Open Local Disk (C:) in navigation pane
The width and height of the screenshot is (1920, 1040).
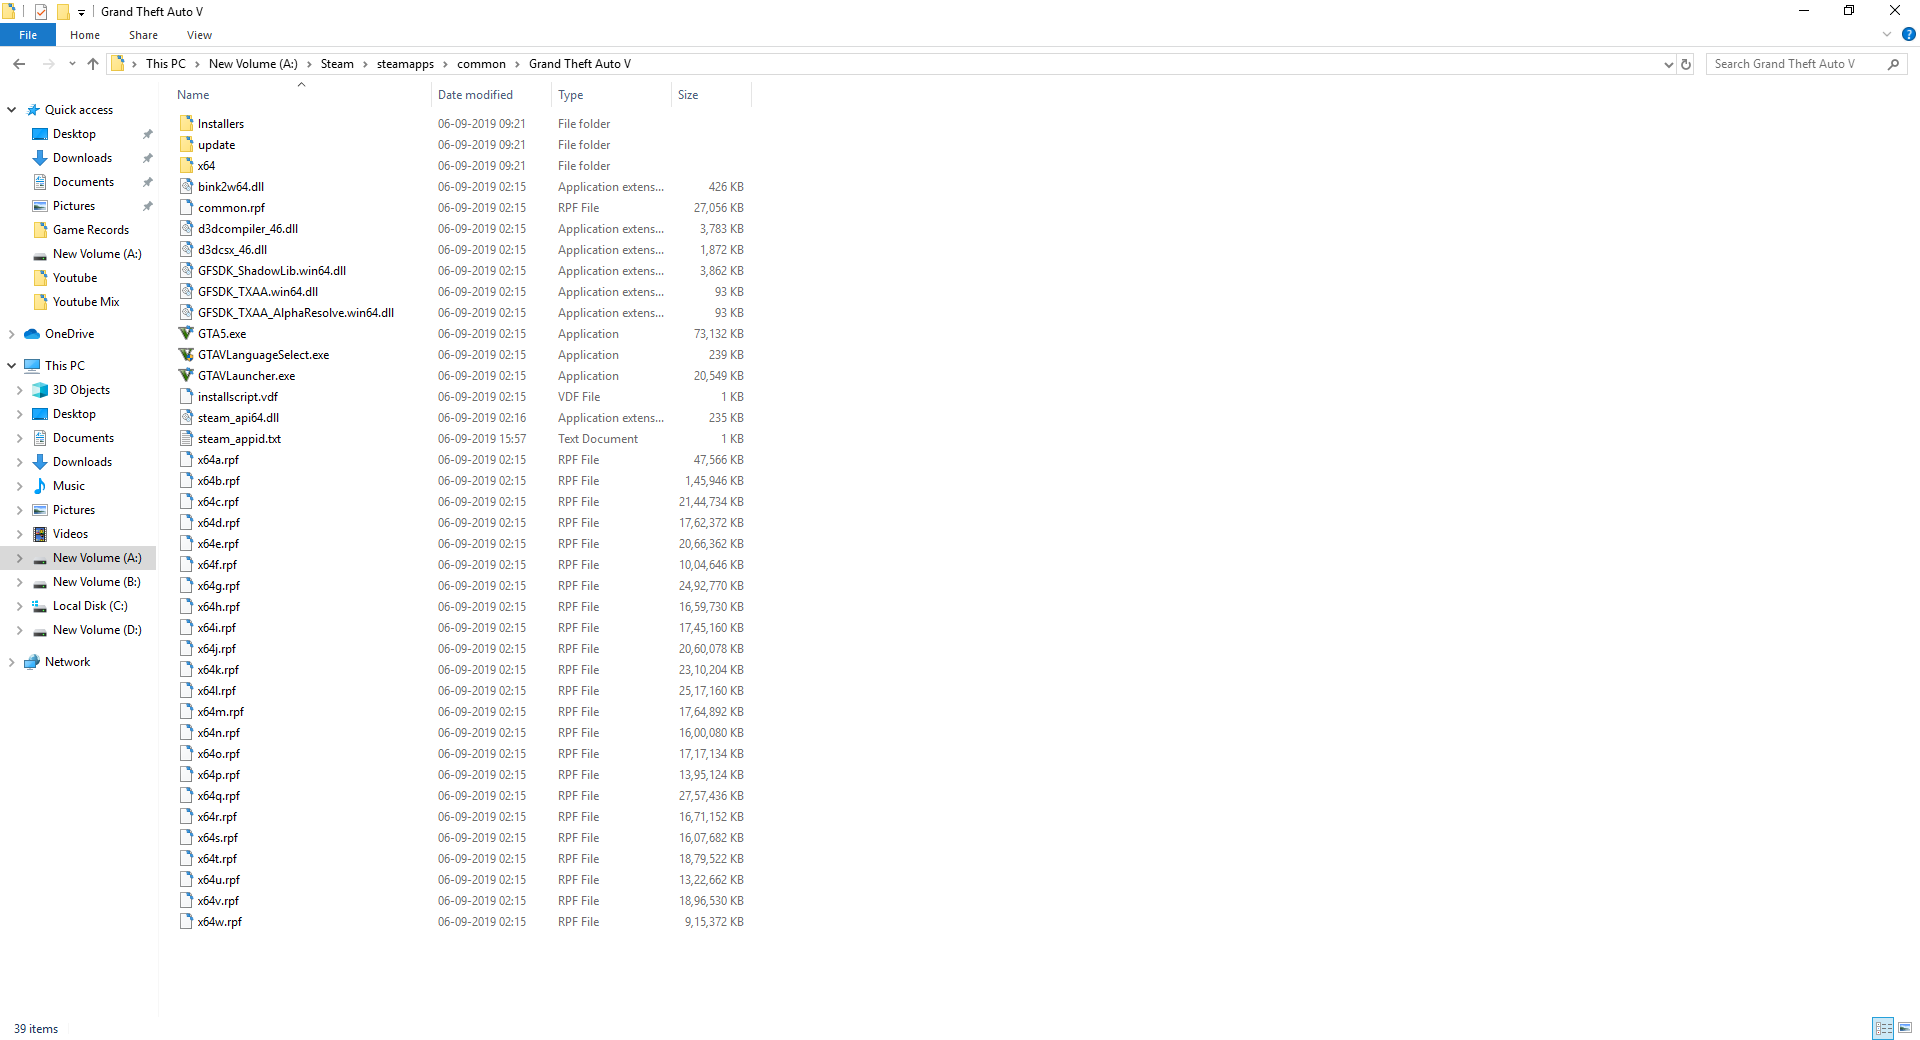pos(90,606)
